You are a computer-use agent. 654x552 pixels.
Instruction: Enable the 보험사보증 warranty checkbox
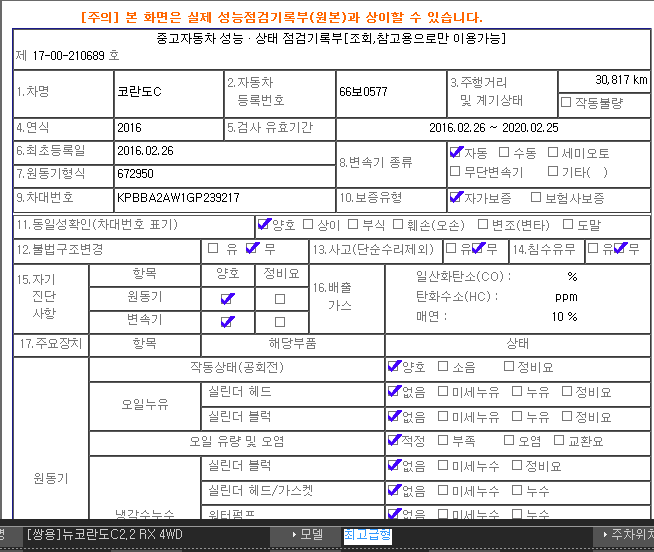[x=536, y=197]
